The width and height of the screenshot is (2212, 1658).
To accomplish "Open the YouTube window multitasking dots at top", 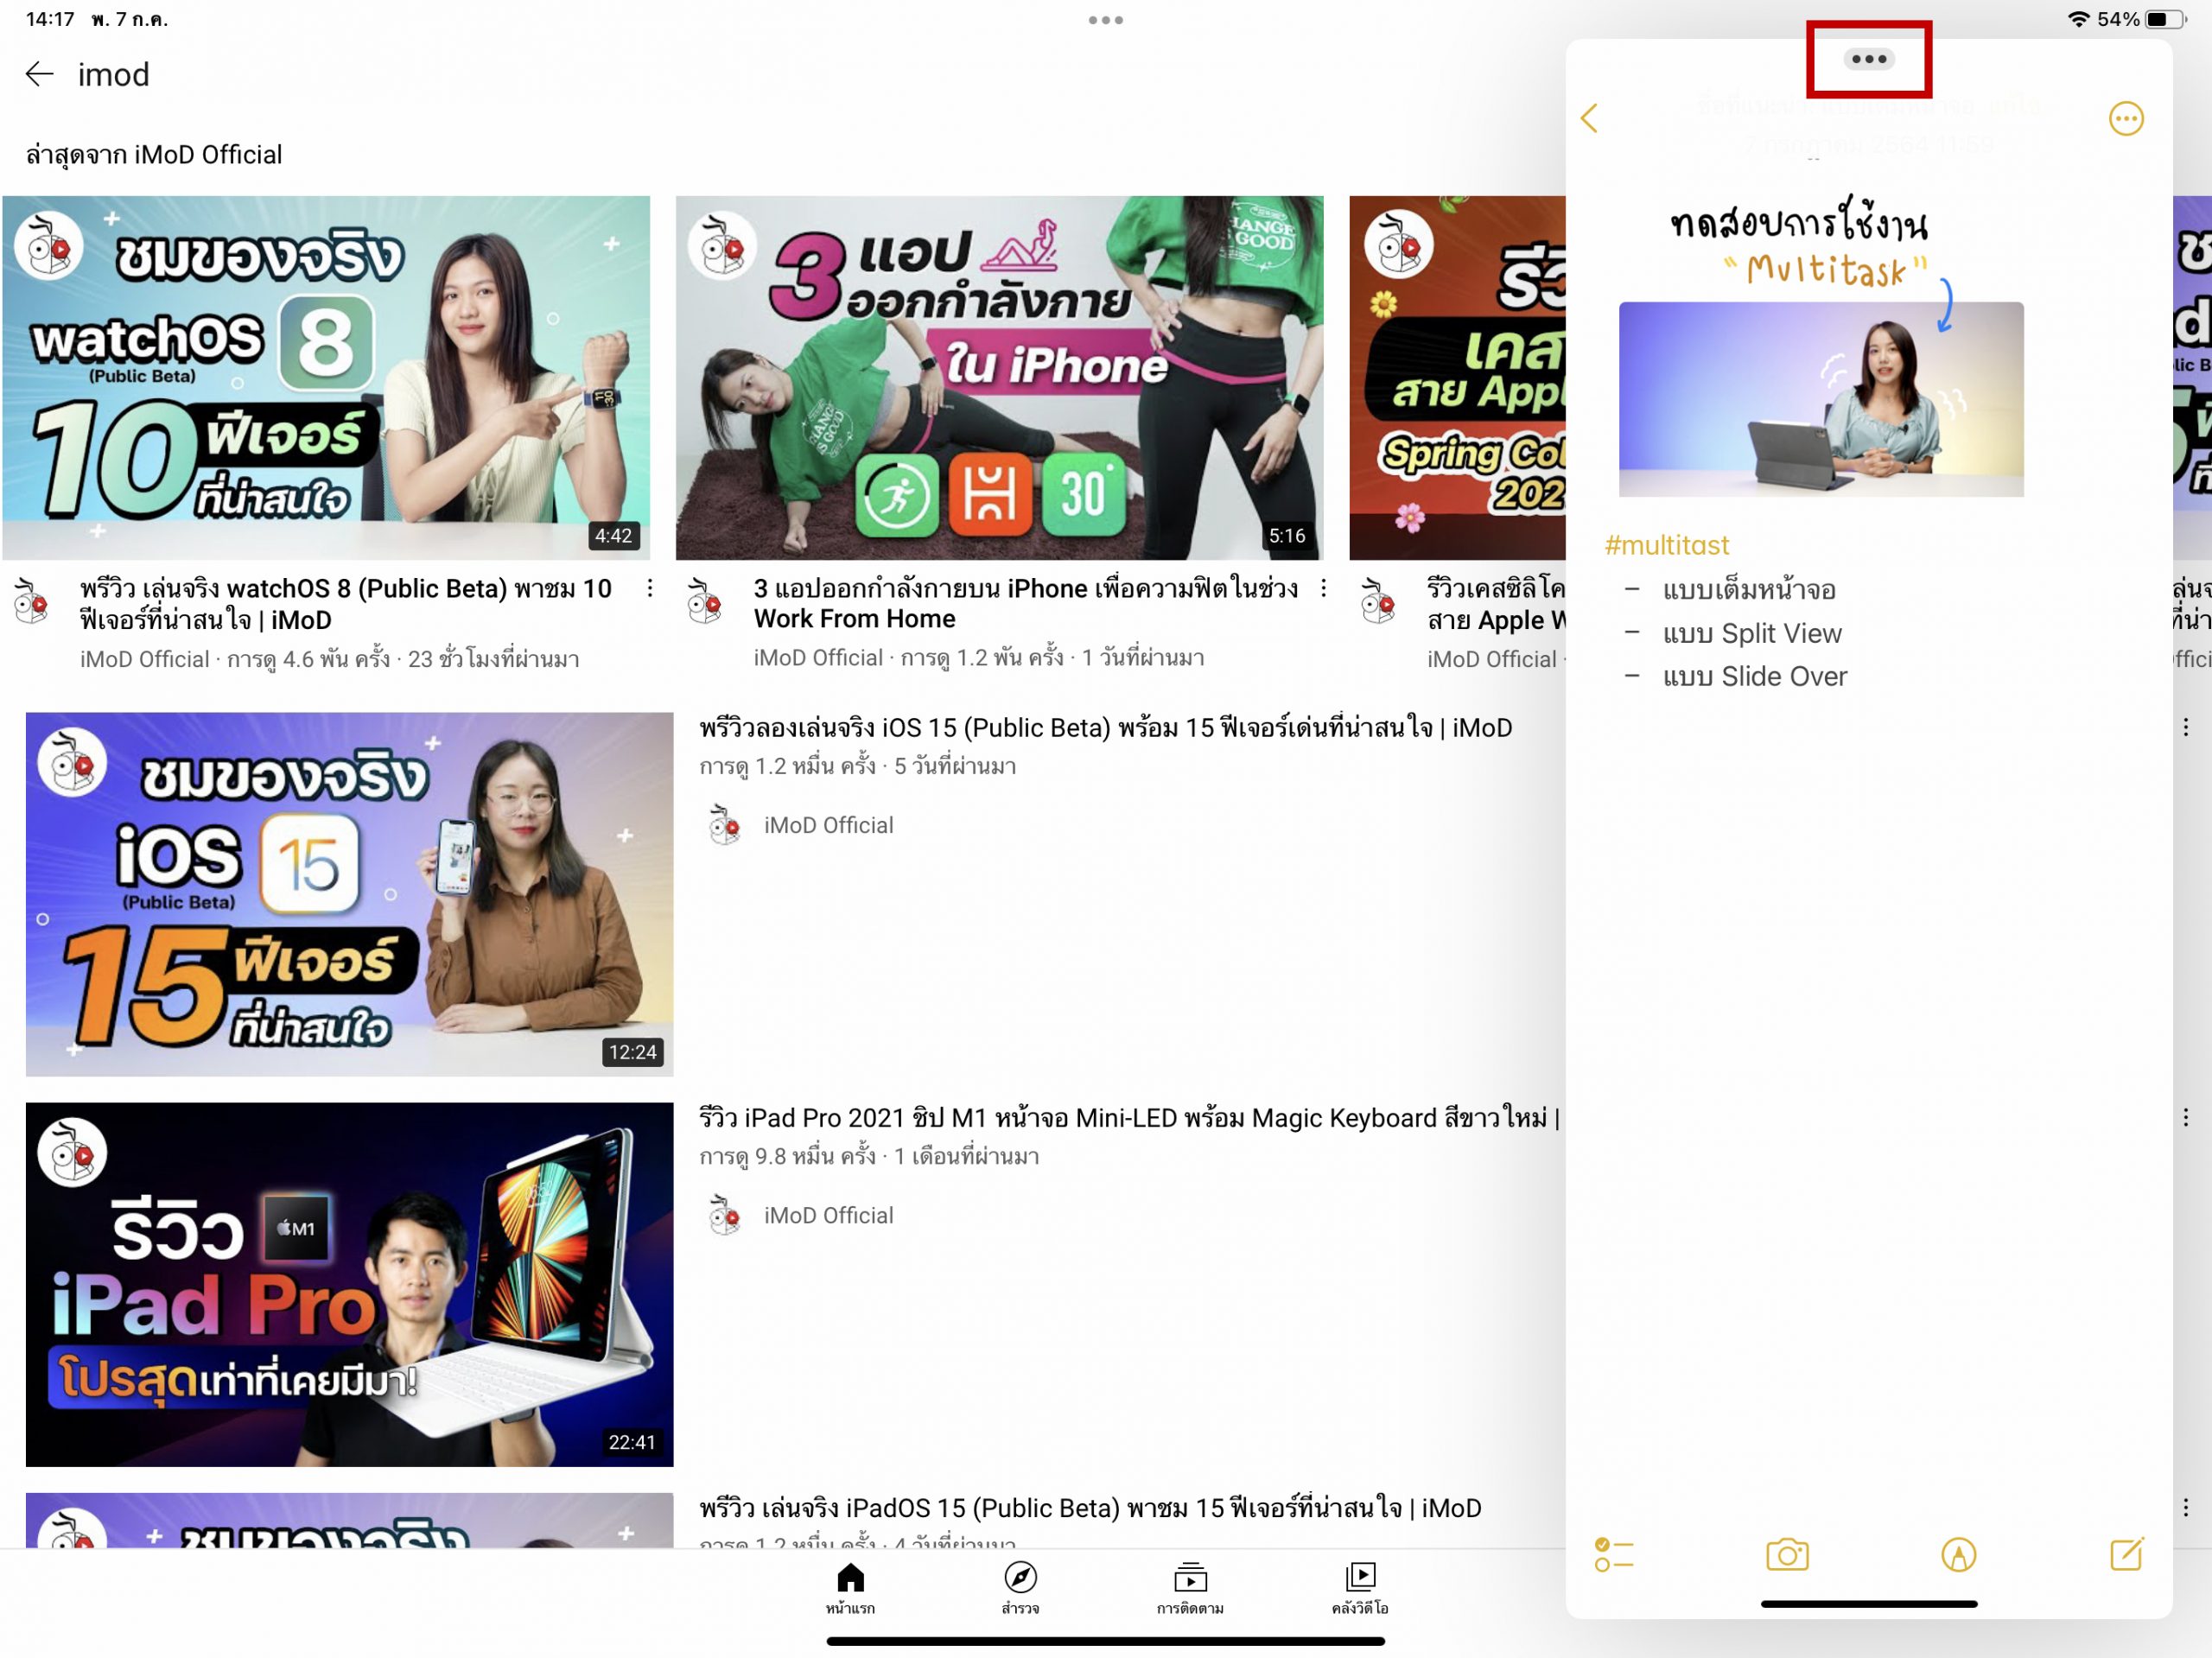I will (x=1105, y=20).
